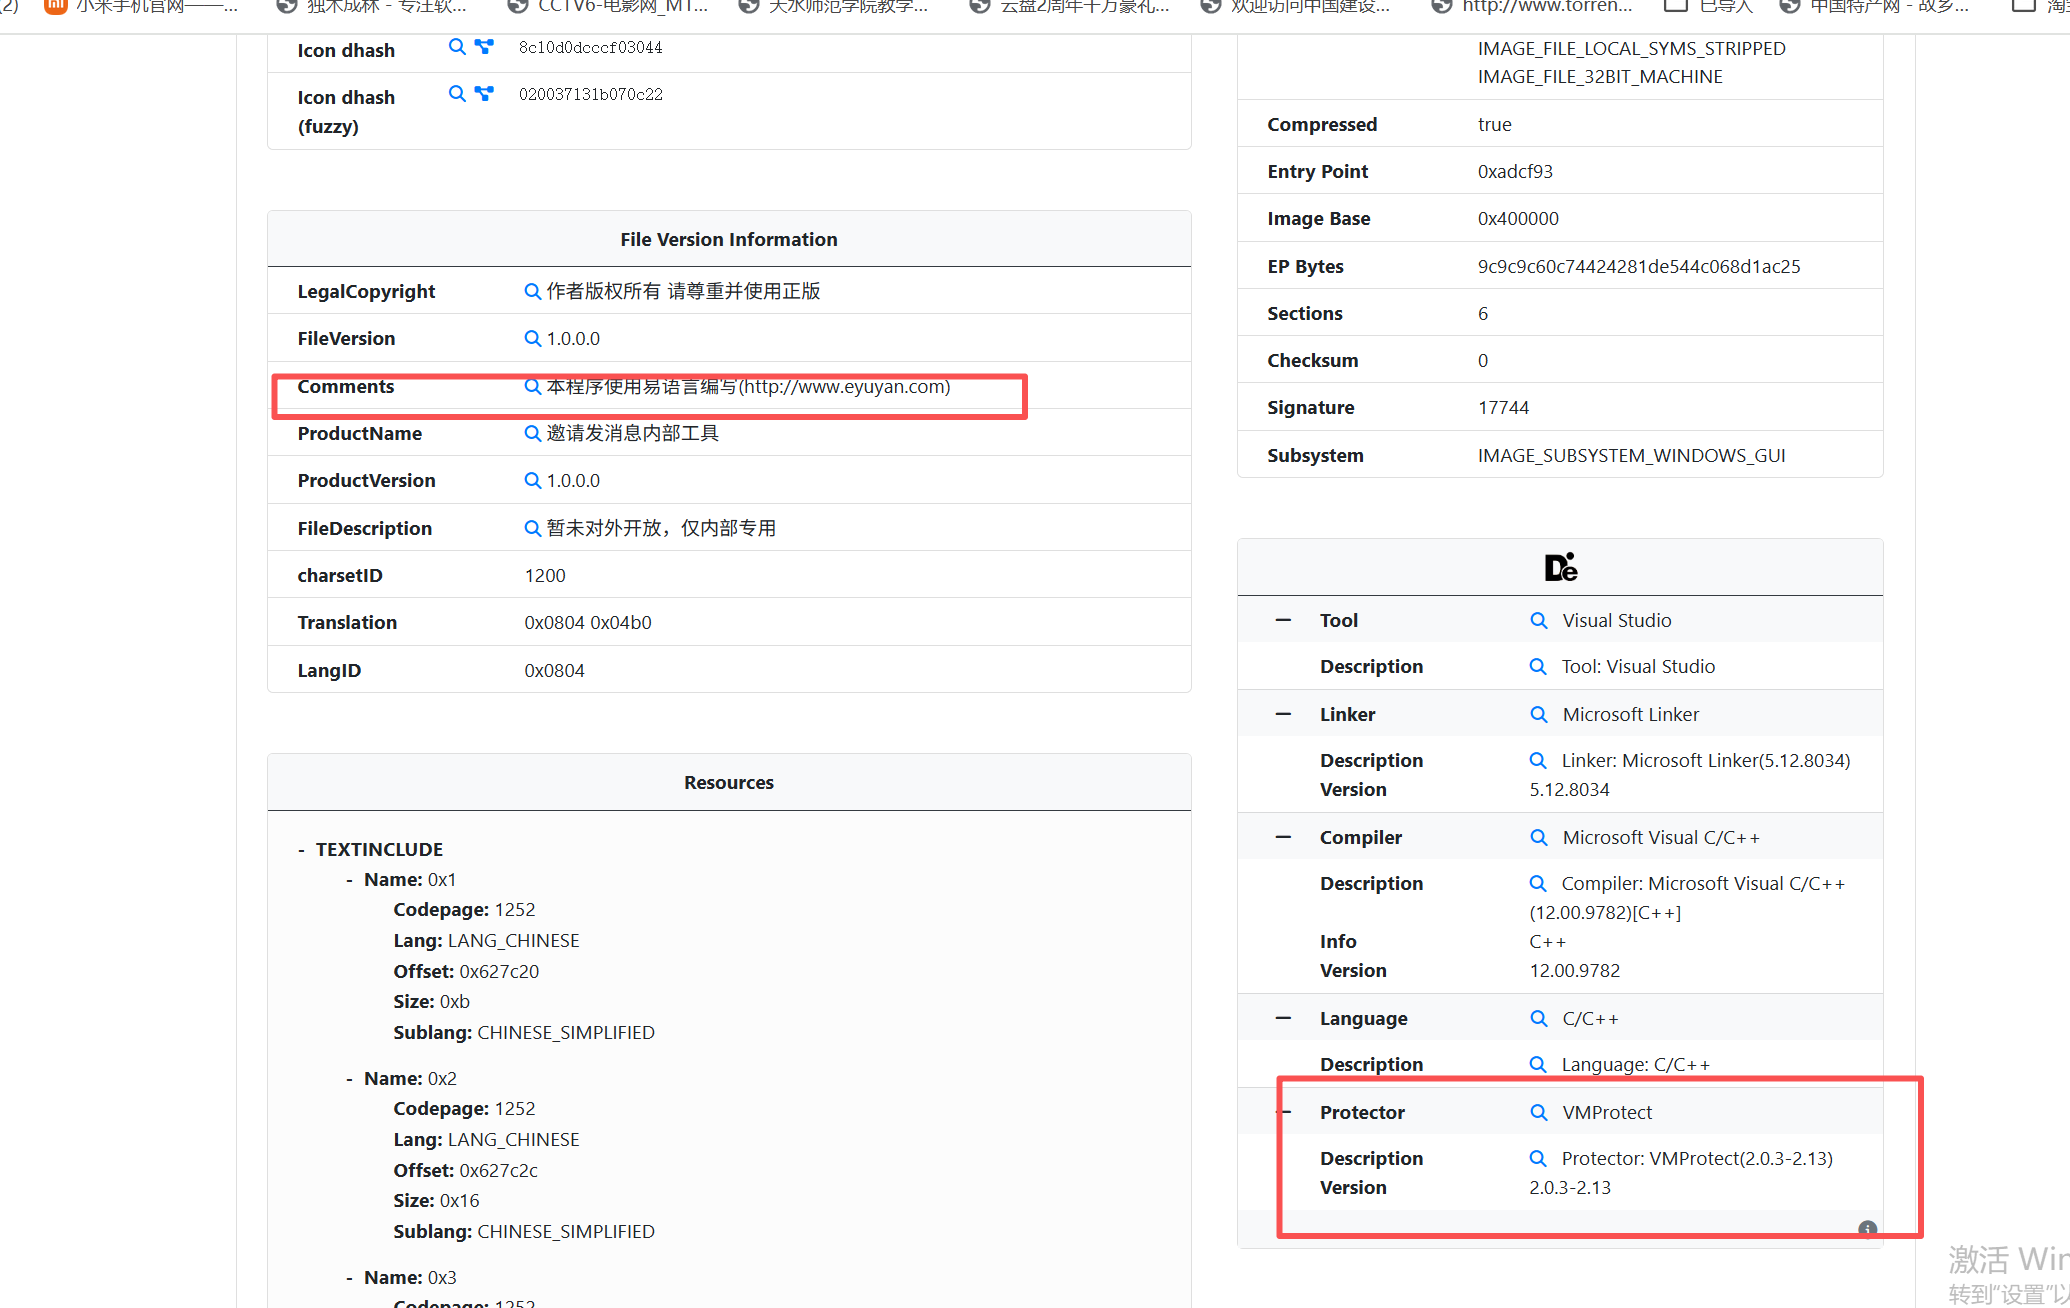The image size is (2070, 1308).
Task: Open the CCTV6 bookmark in bar
Action: pos(608,7)
